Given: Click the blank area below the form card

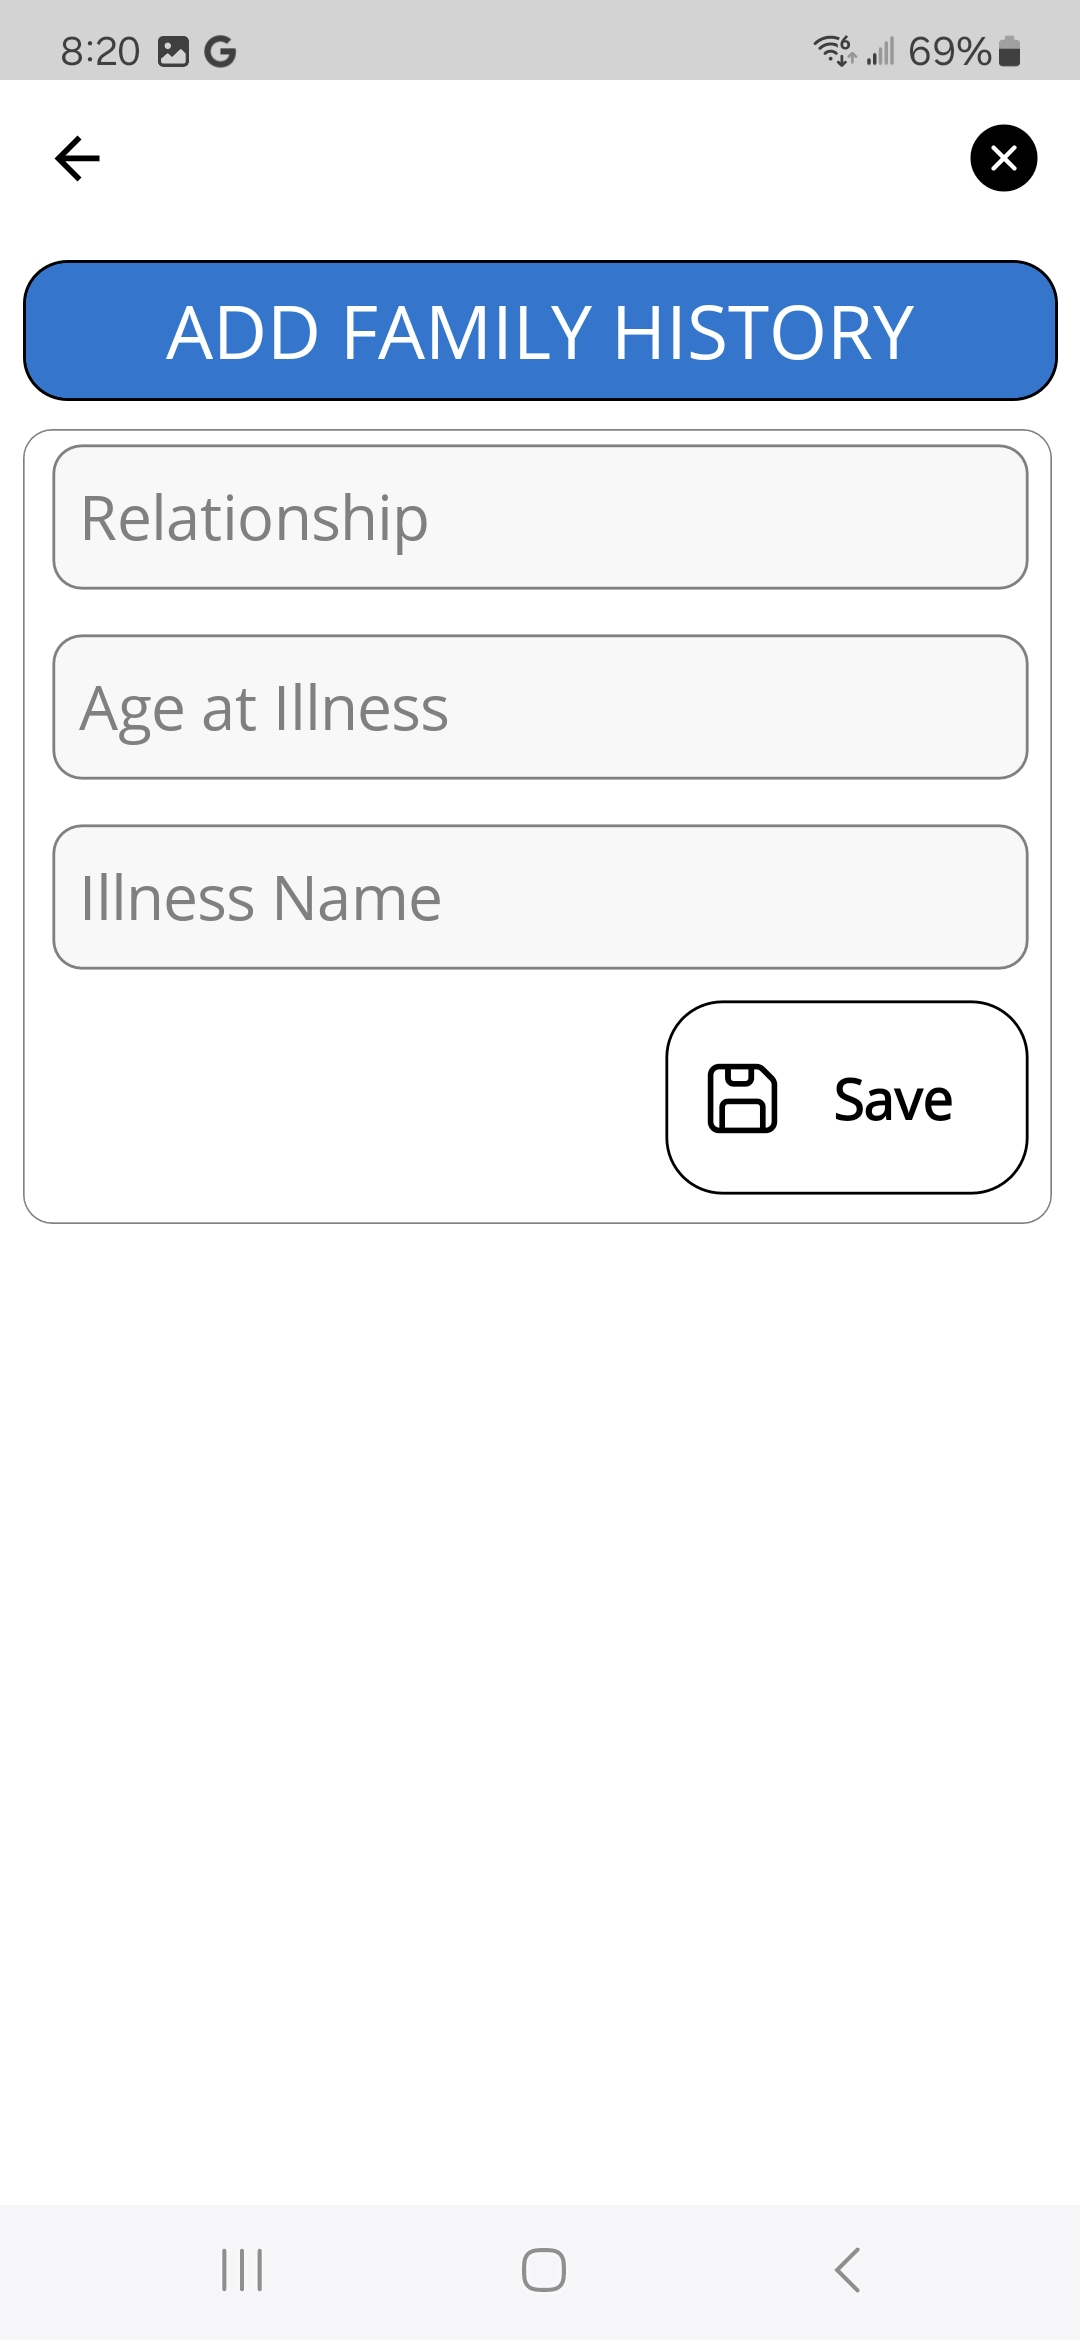Looking at the screenshot, I should click(x=540, y=1700).
